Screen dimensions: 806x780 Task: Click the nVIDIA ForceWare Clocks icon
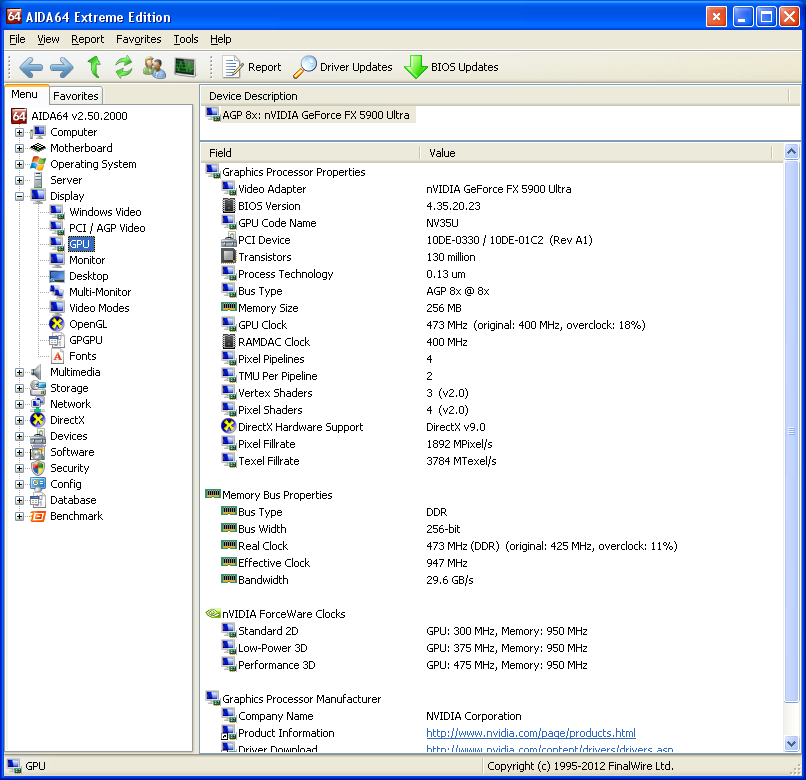pyautogui.click(x=213, y=613)
